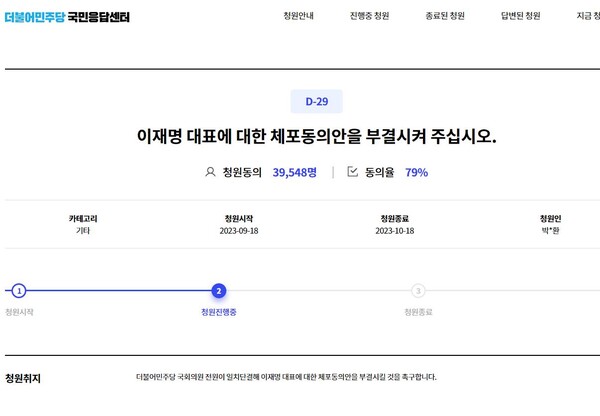Click the 청원종료 step label under step 3
The image size is (600, 416).
tap(418, 312)
